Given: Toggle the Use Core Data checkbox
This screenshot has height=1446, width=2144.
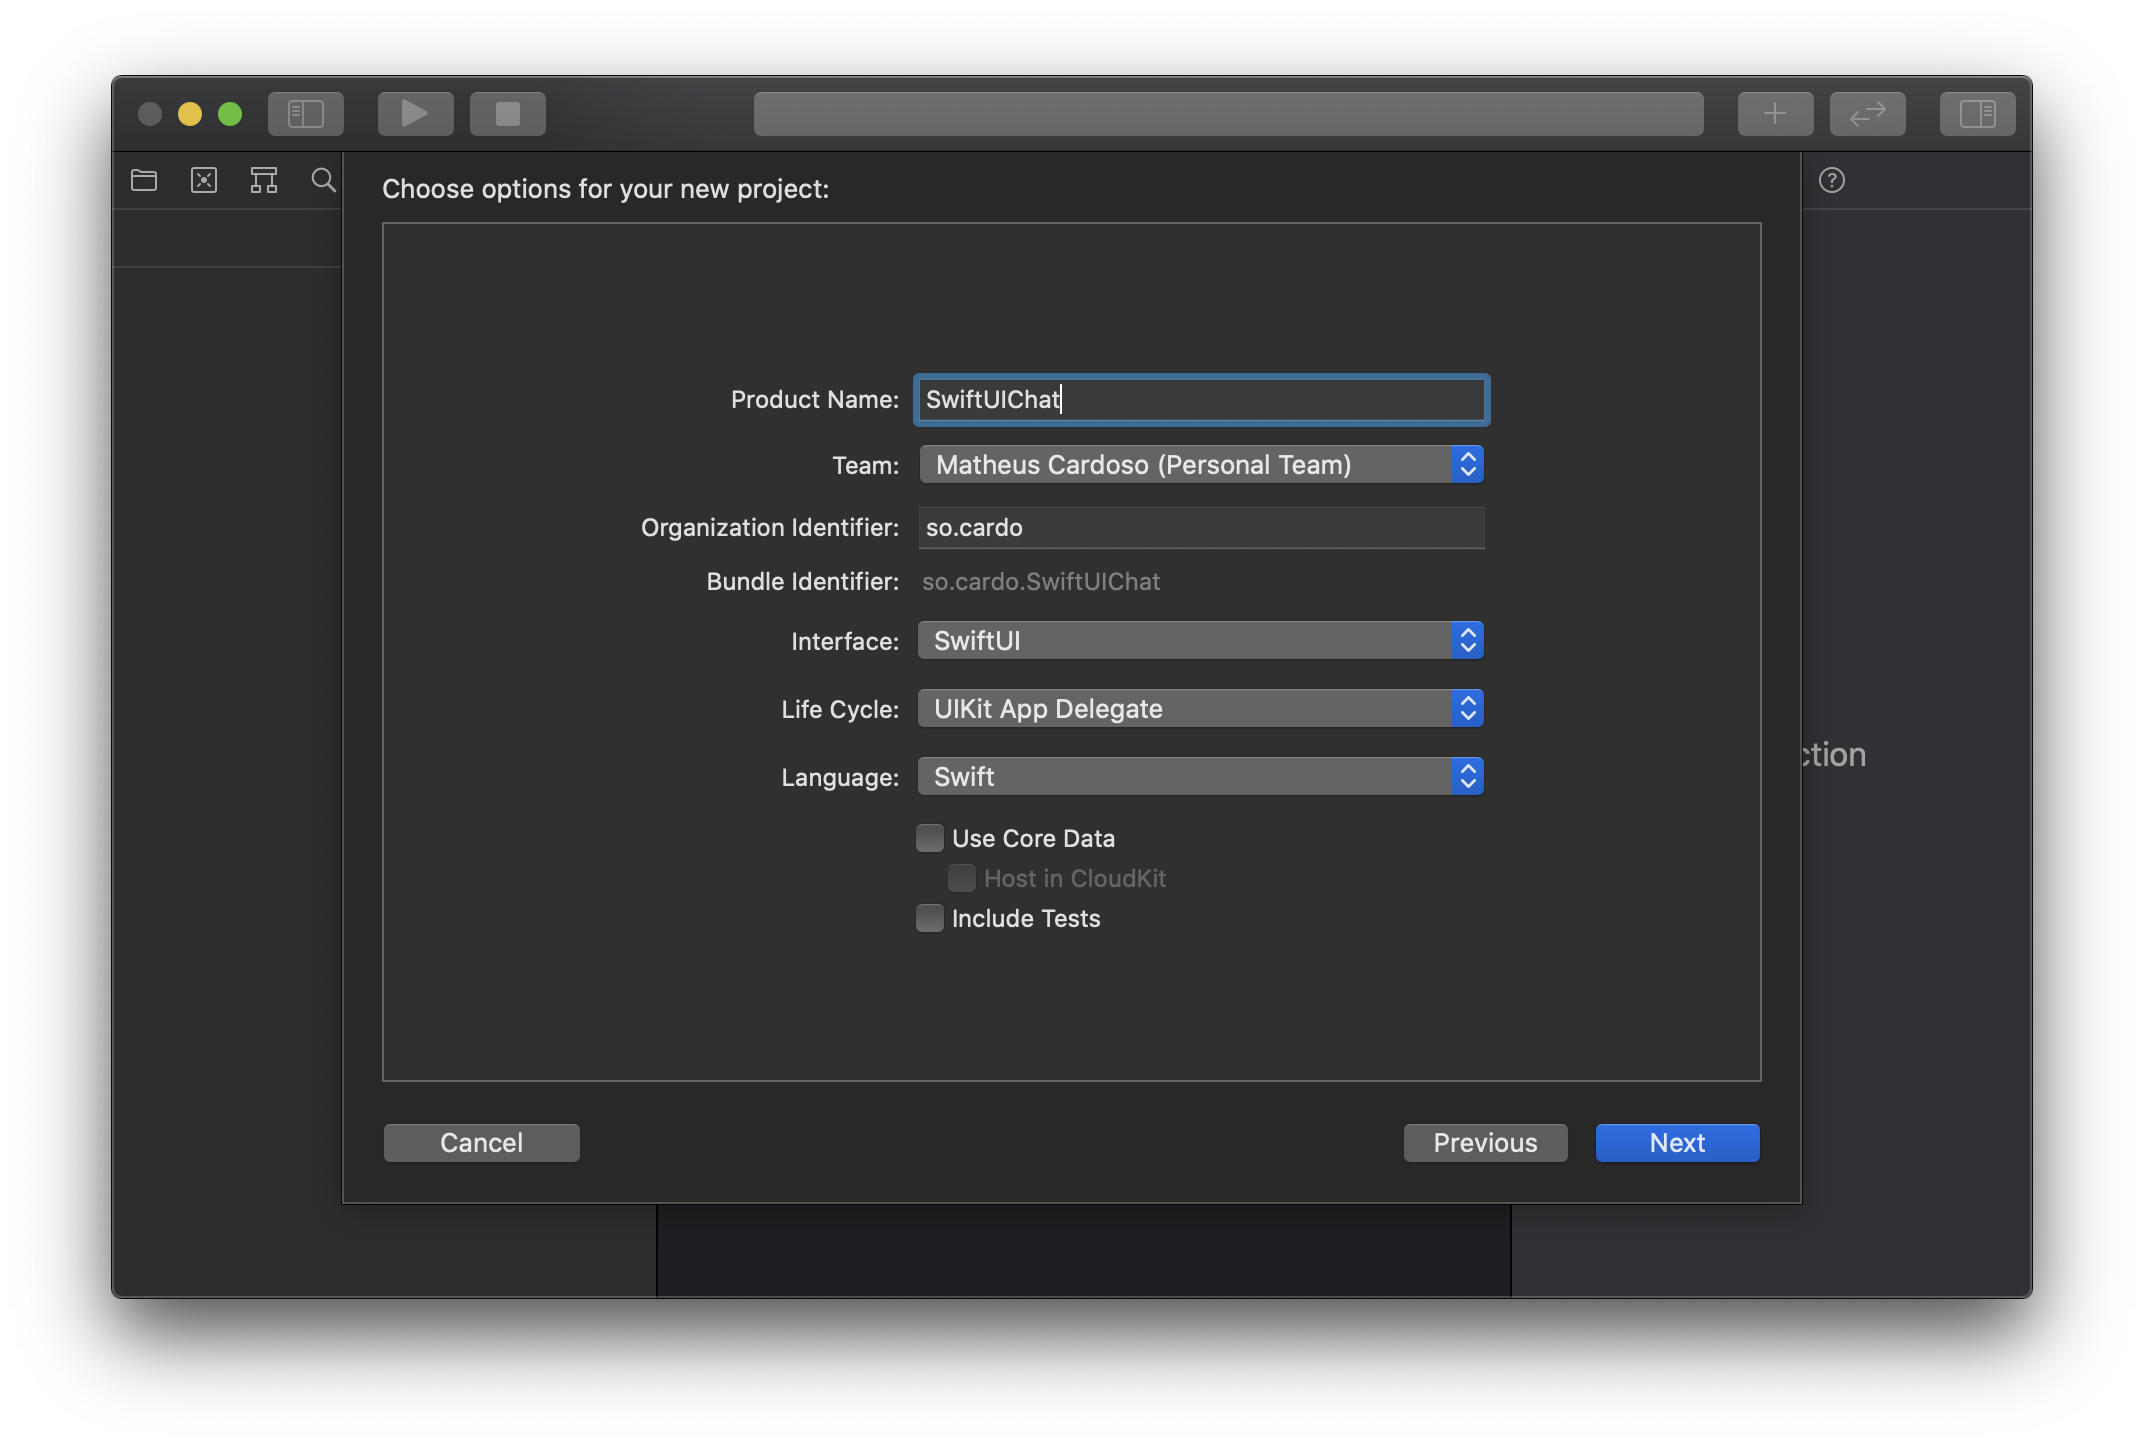Looking at the screenshot, I should (928, 836).
